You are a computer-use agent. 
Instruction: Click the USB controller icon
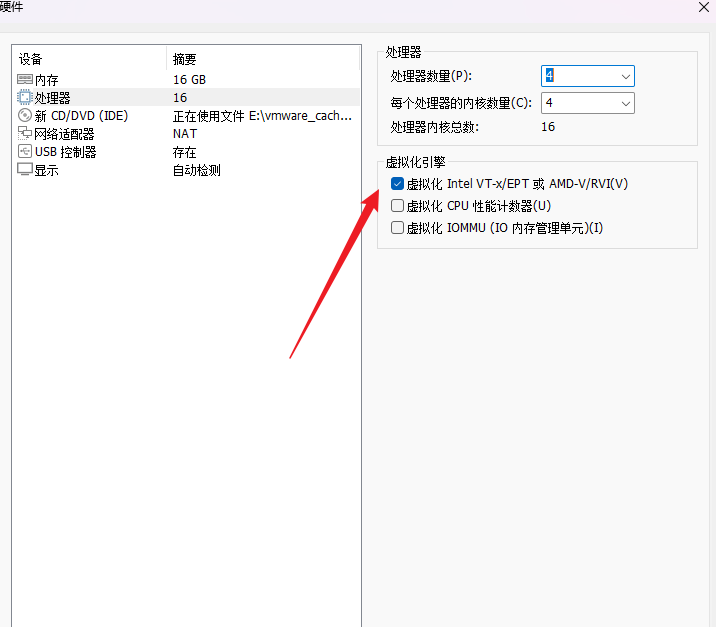25,152
